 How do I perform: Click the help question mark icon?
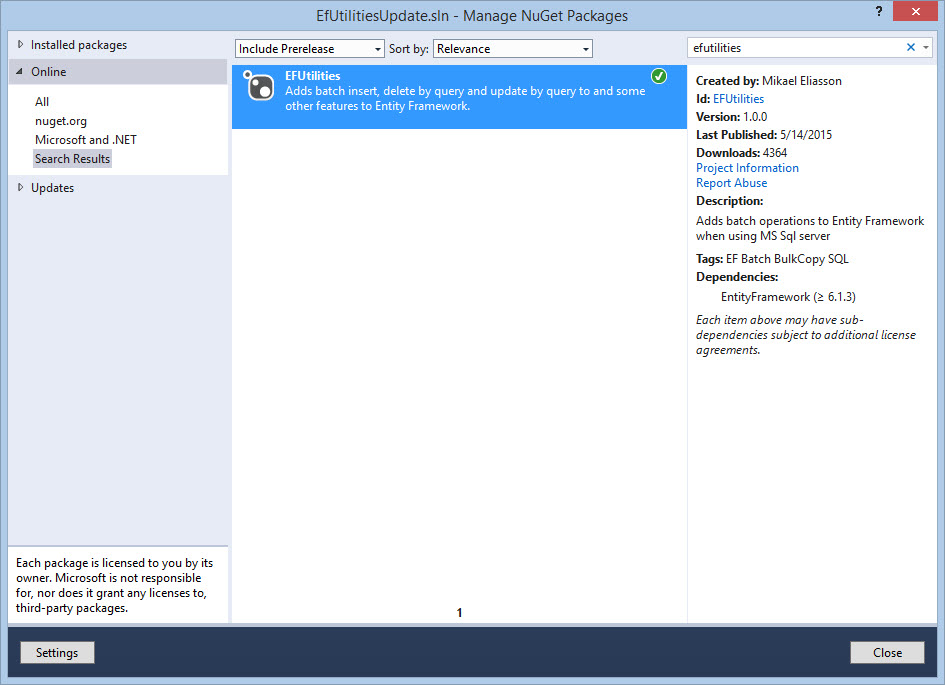pos(879,11)
